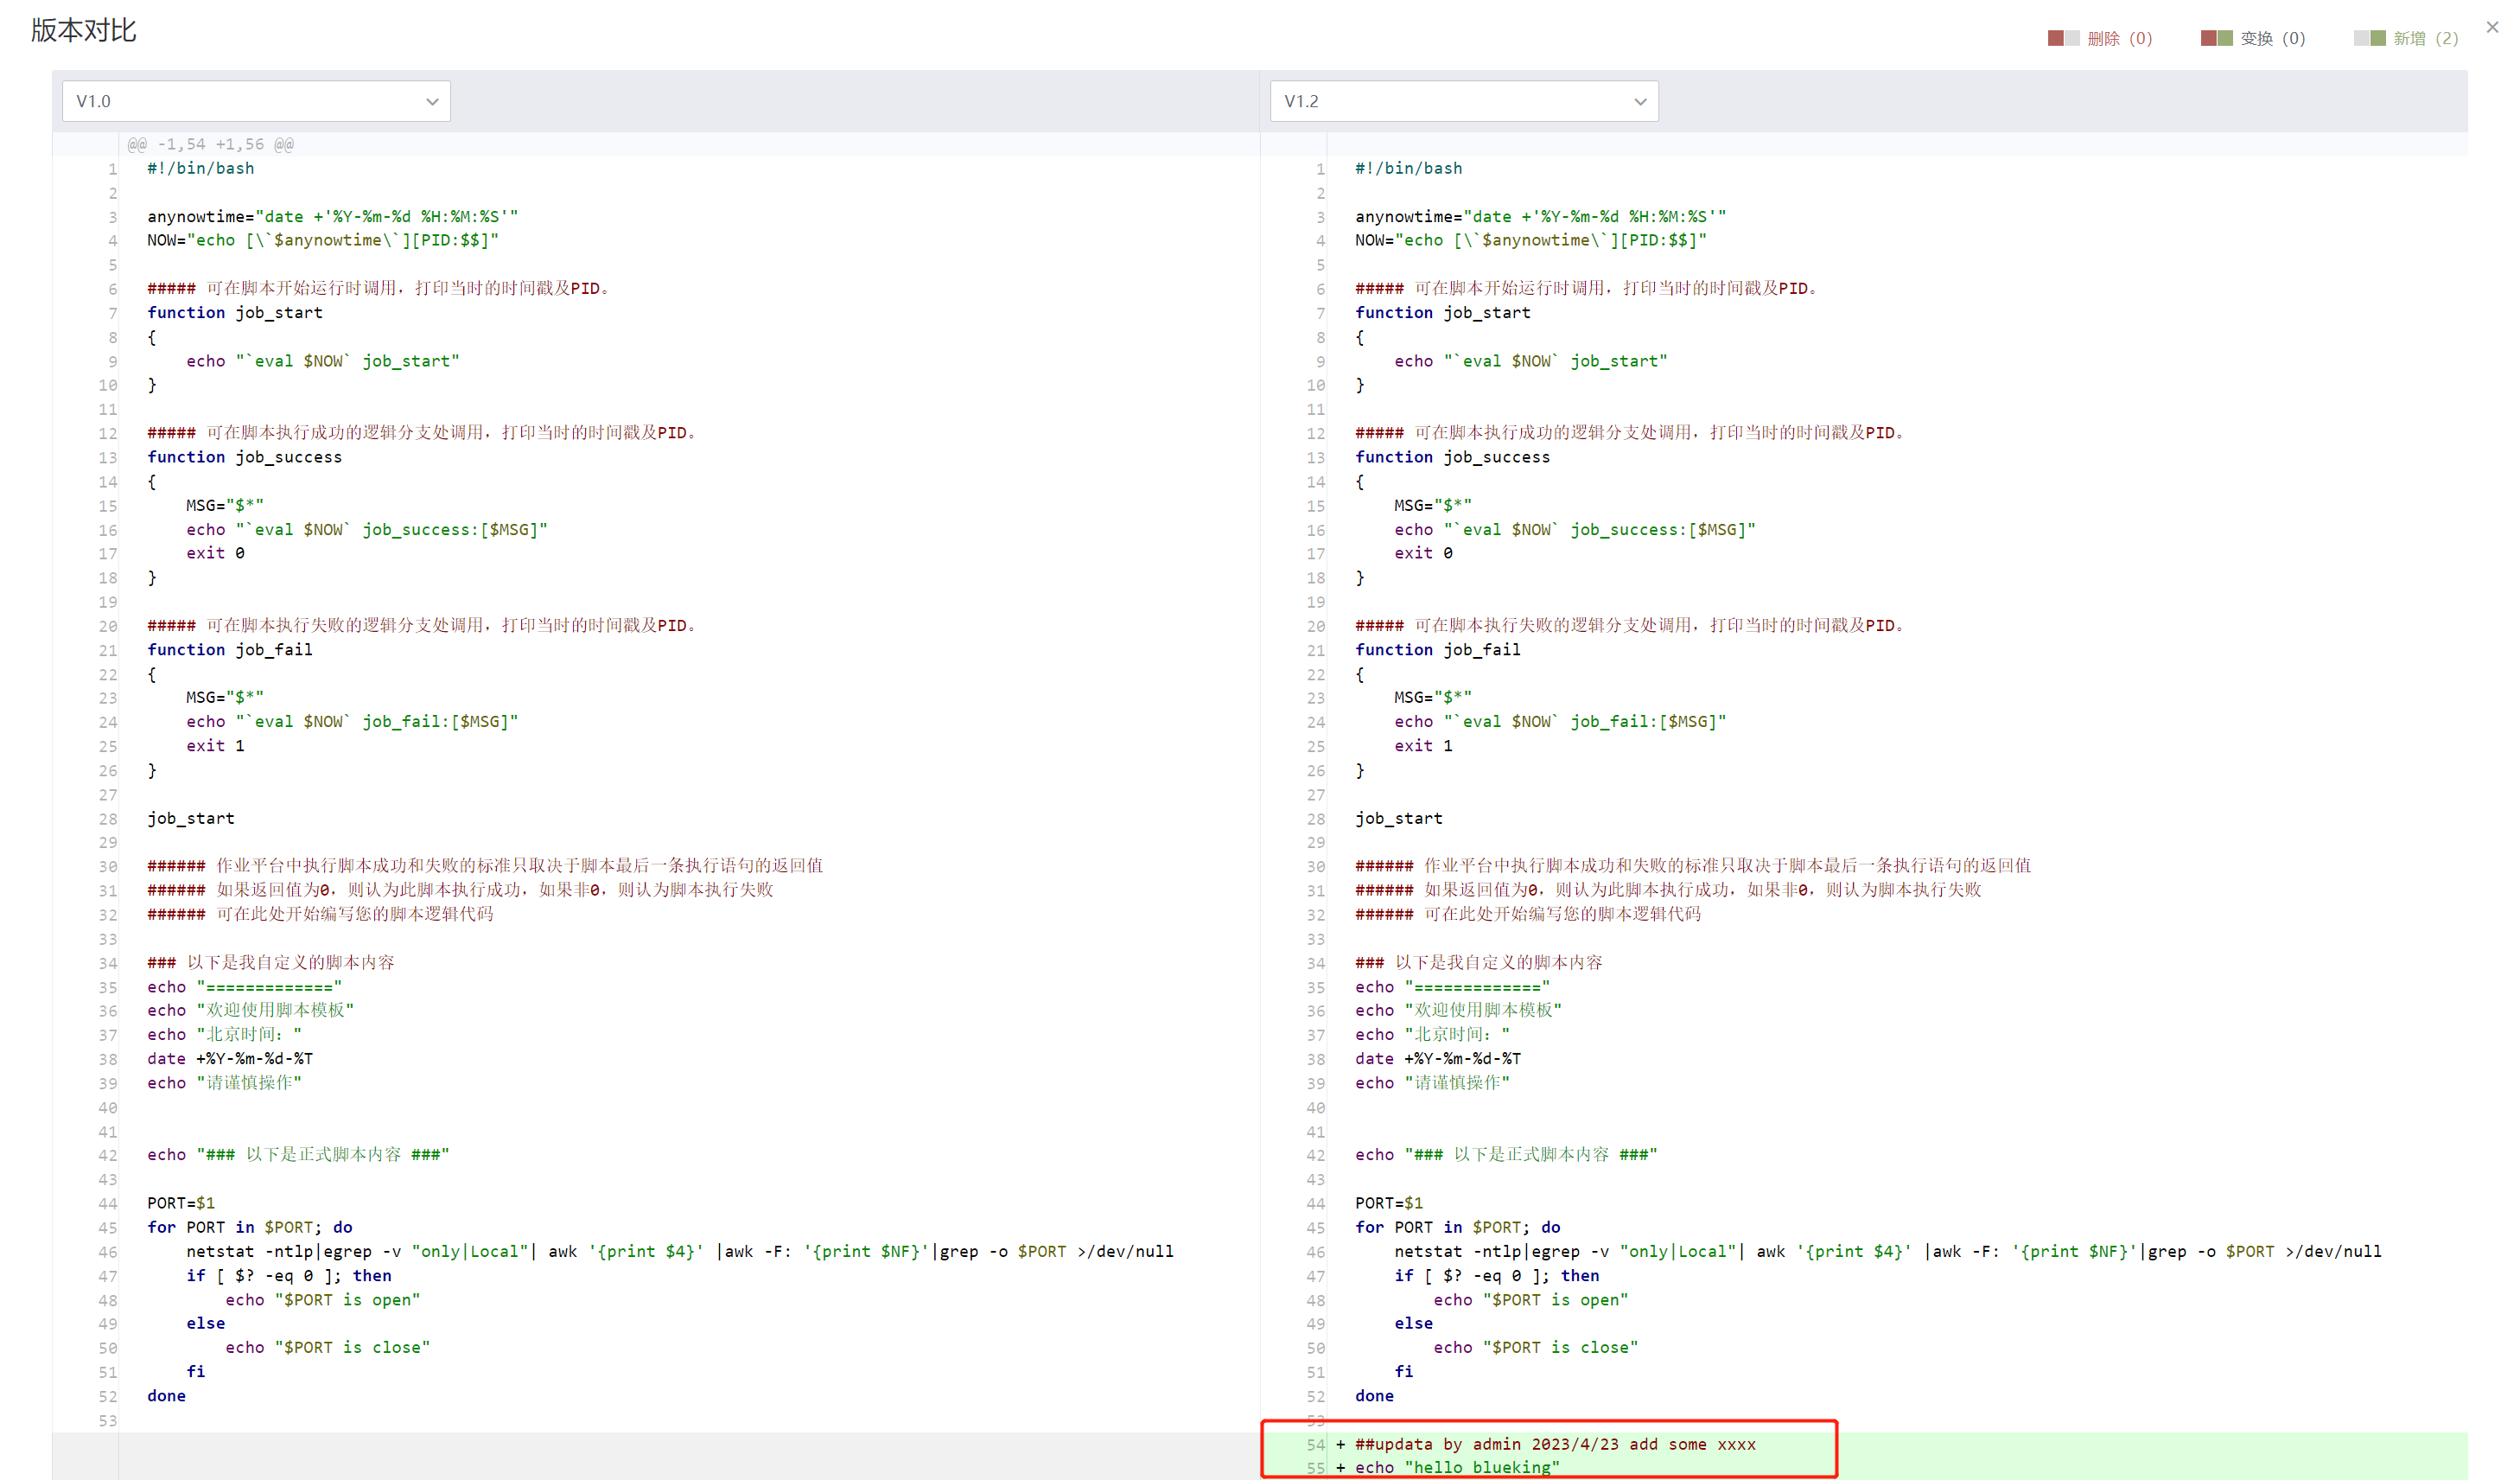Click function job_fail in right pane
The image size is (2520, 1480).
[x=1437, y=649]
